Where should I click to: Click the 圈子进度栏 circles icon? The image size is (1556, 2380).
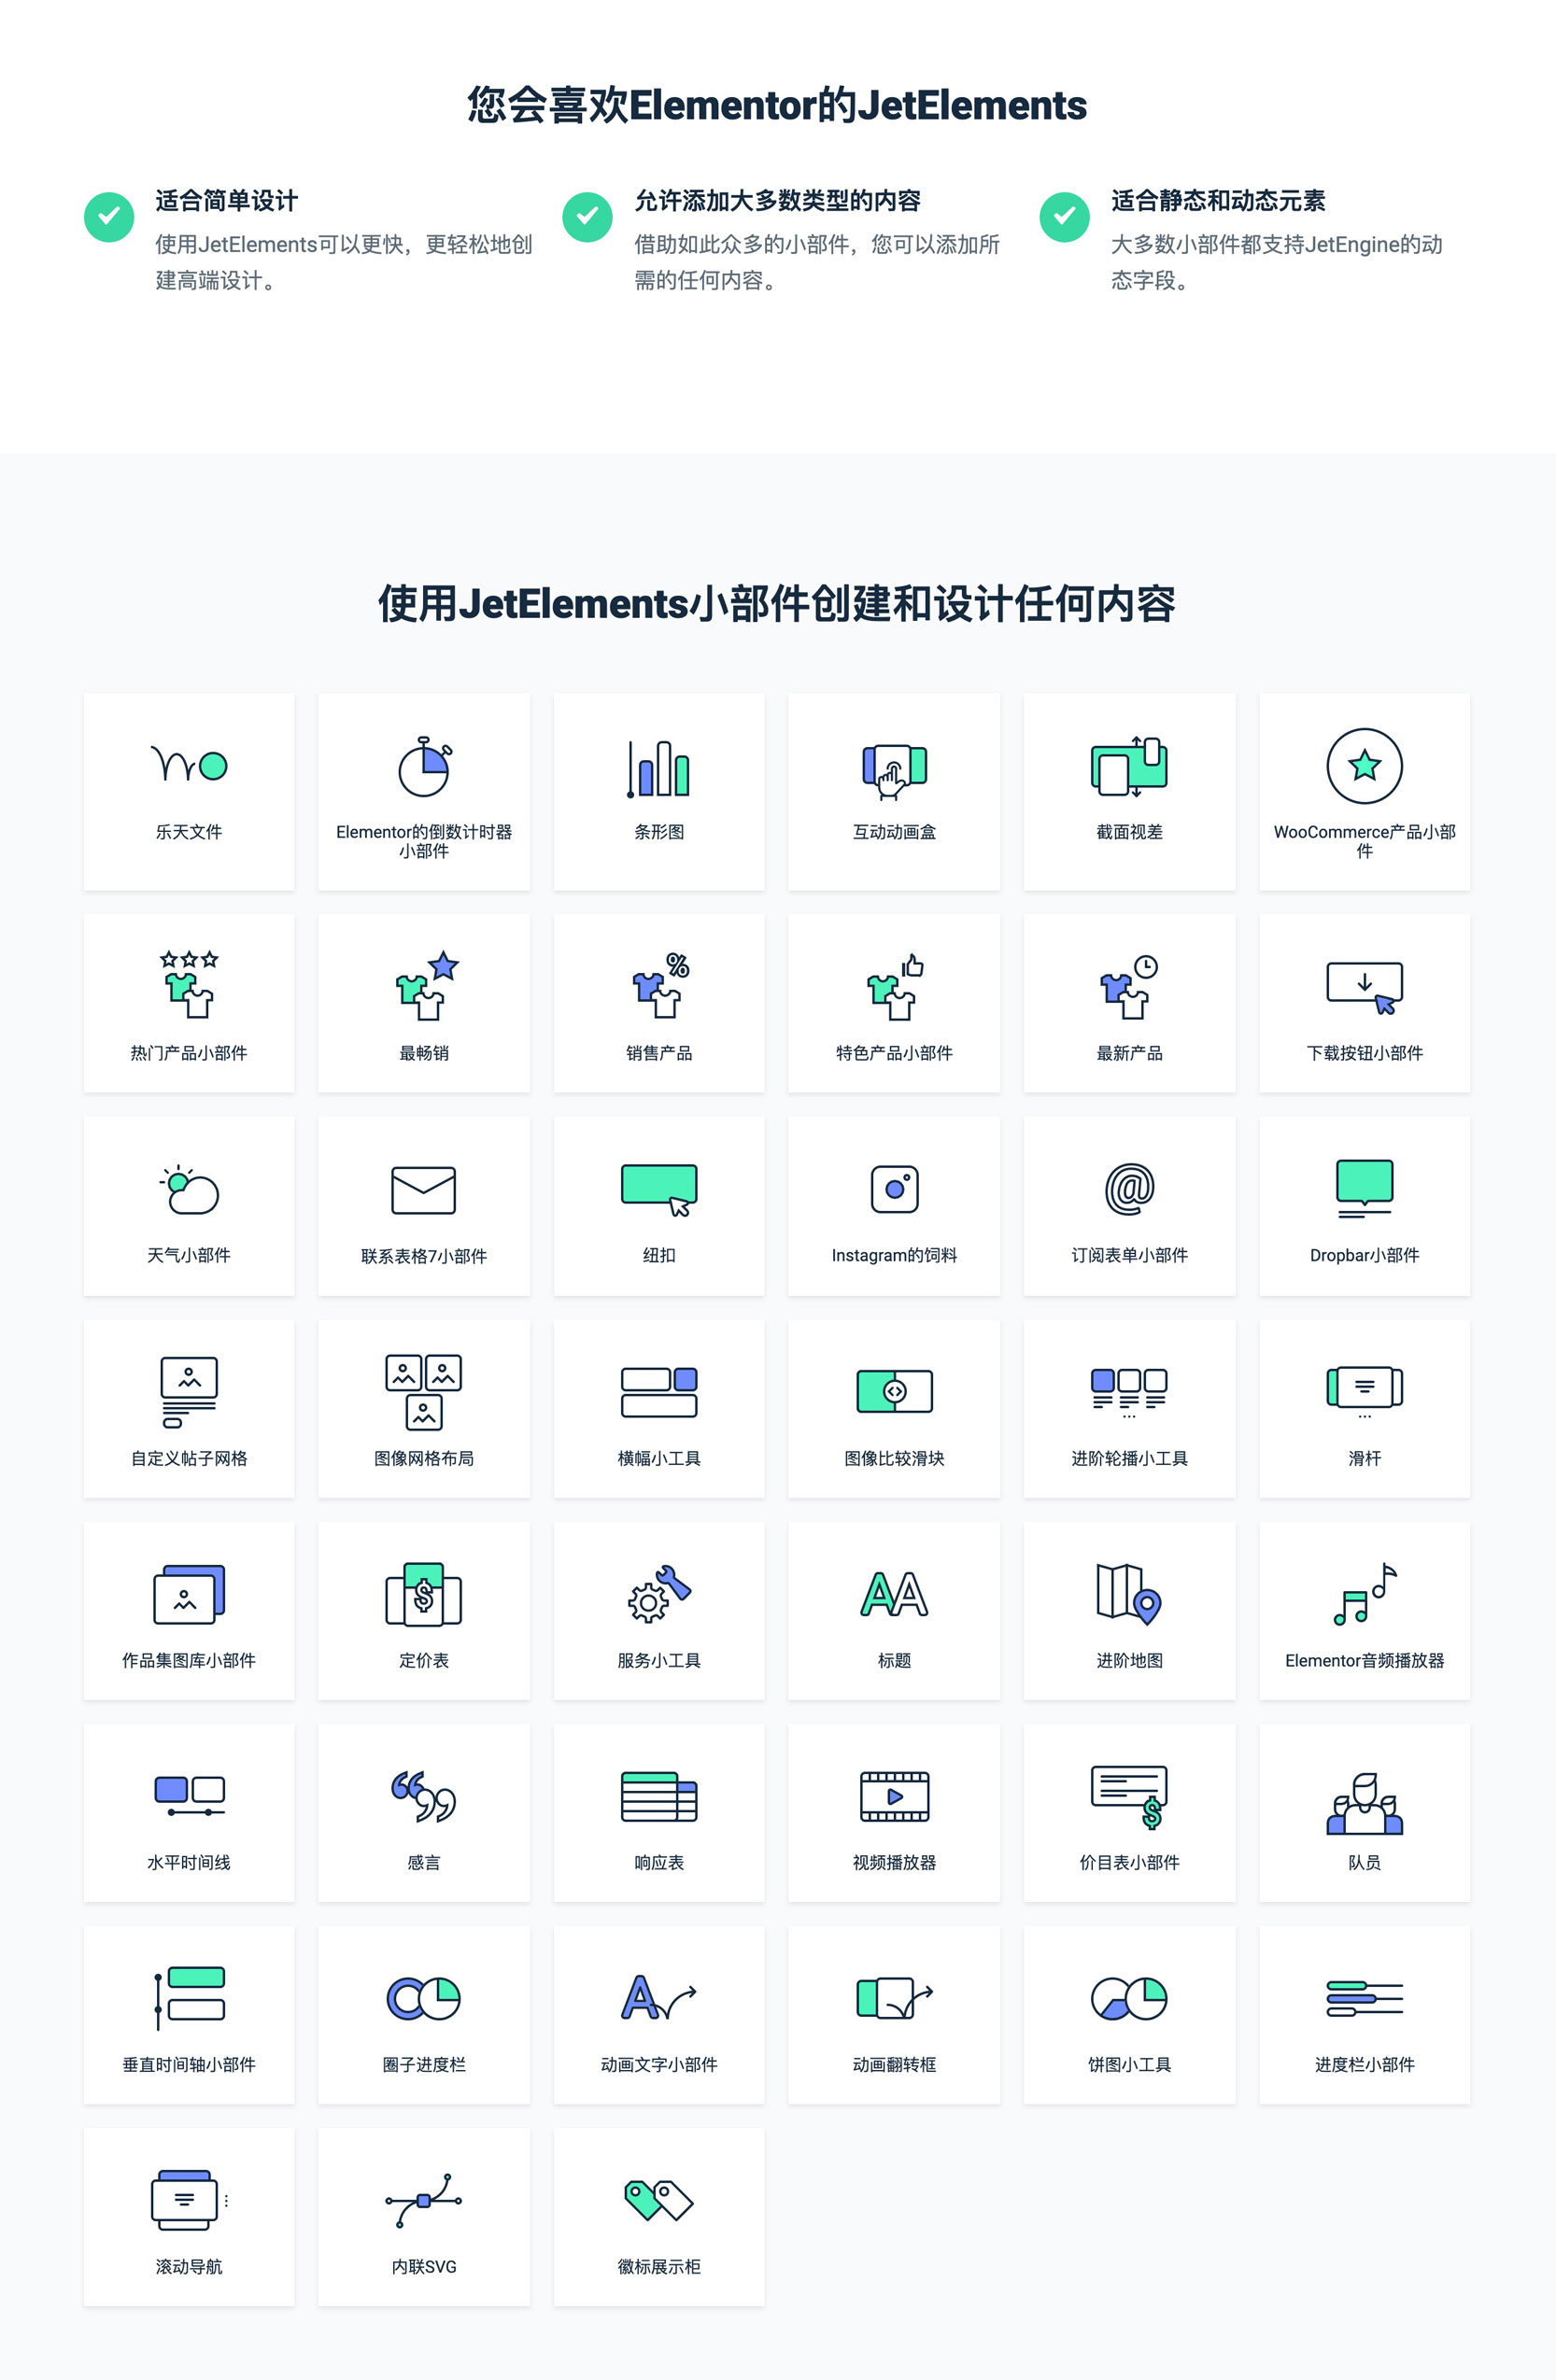coord(424,1998)
